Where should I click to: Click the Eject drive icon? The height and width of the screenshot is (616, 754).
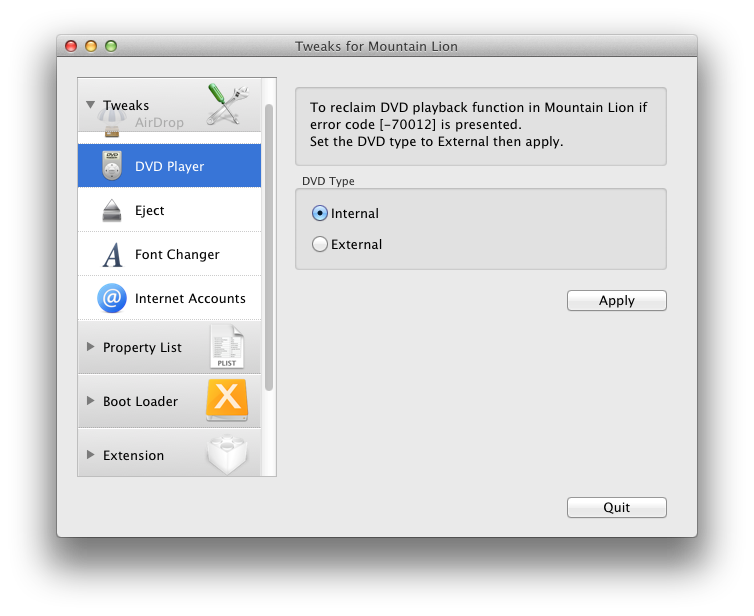pos(112,210)
